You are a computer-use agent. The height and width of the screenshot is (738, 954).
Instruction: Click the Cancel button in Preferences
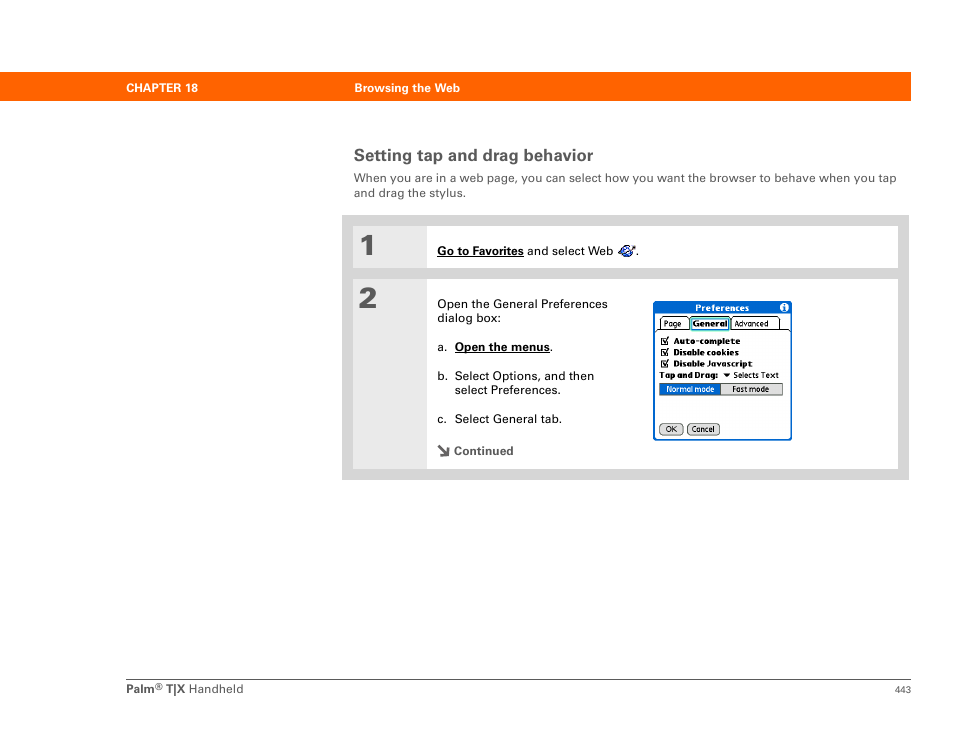pyautogui.click(x=703, y=430)
